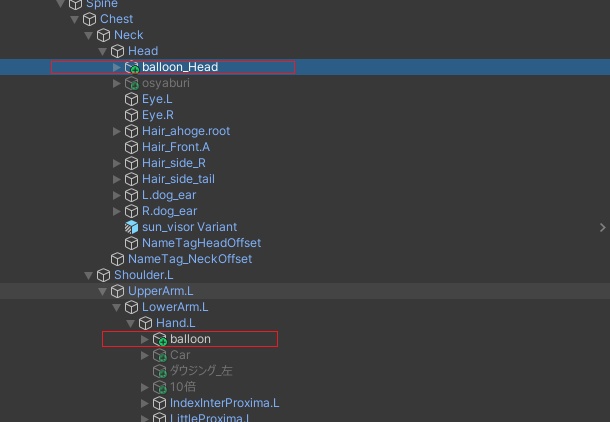Expand the L.dog_ear node
The height and width of the screenshot is (422, 610).
(x=117, y=195)
